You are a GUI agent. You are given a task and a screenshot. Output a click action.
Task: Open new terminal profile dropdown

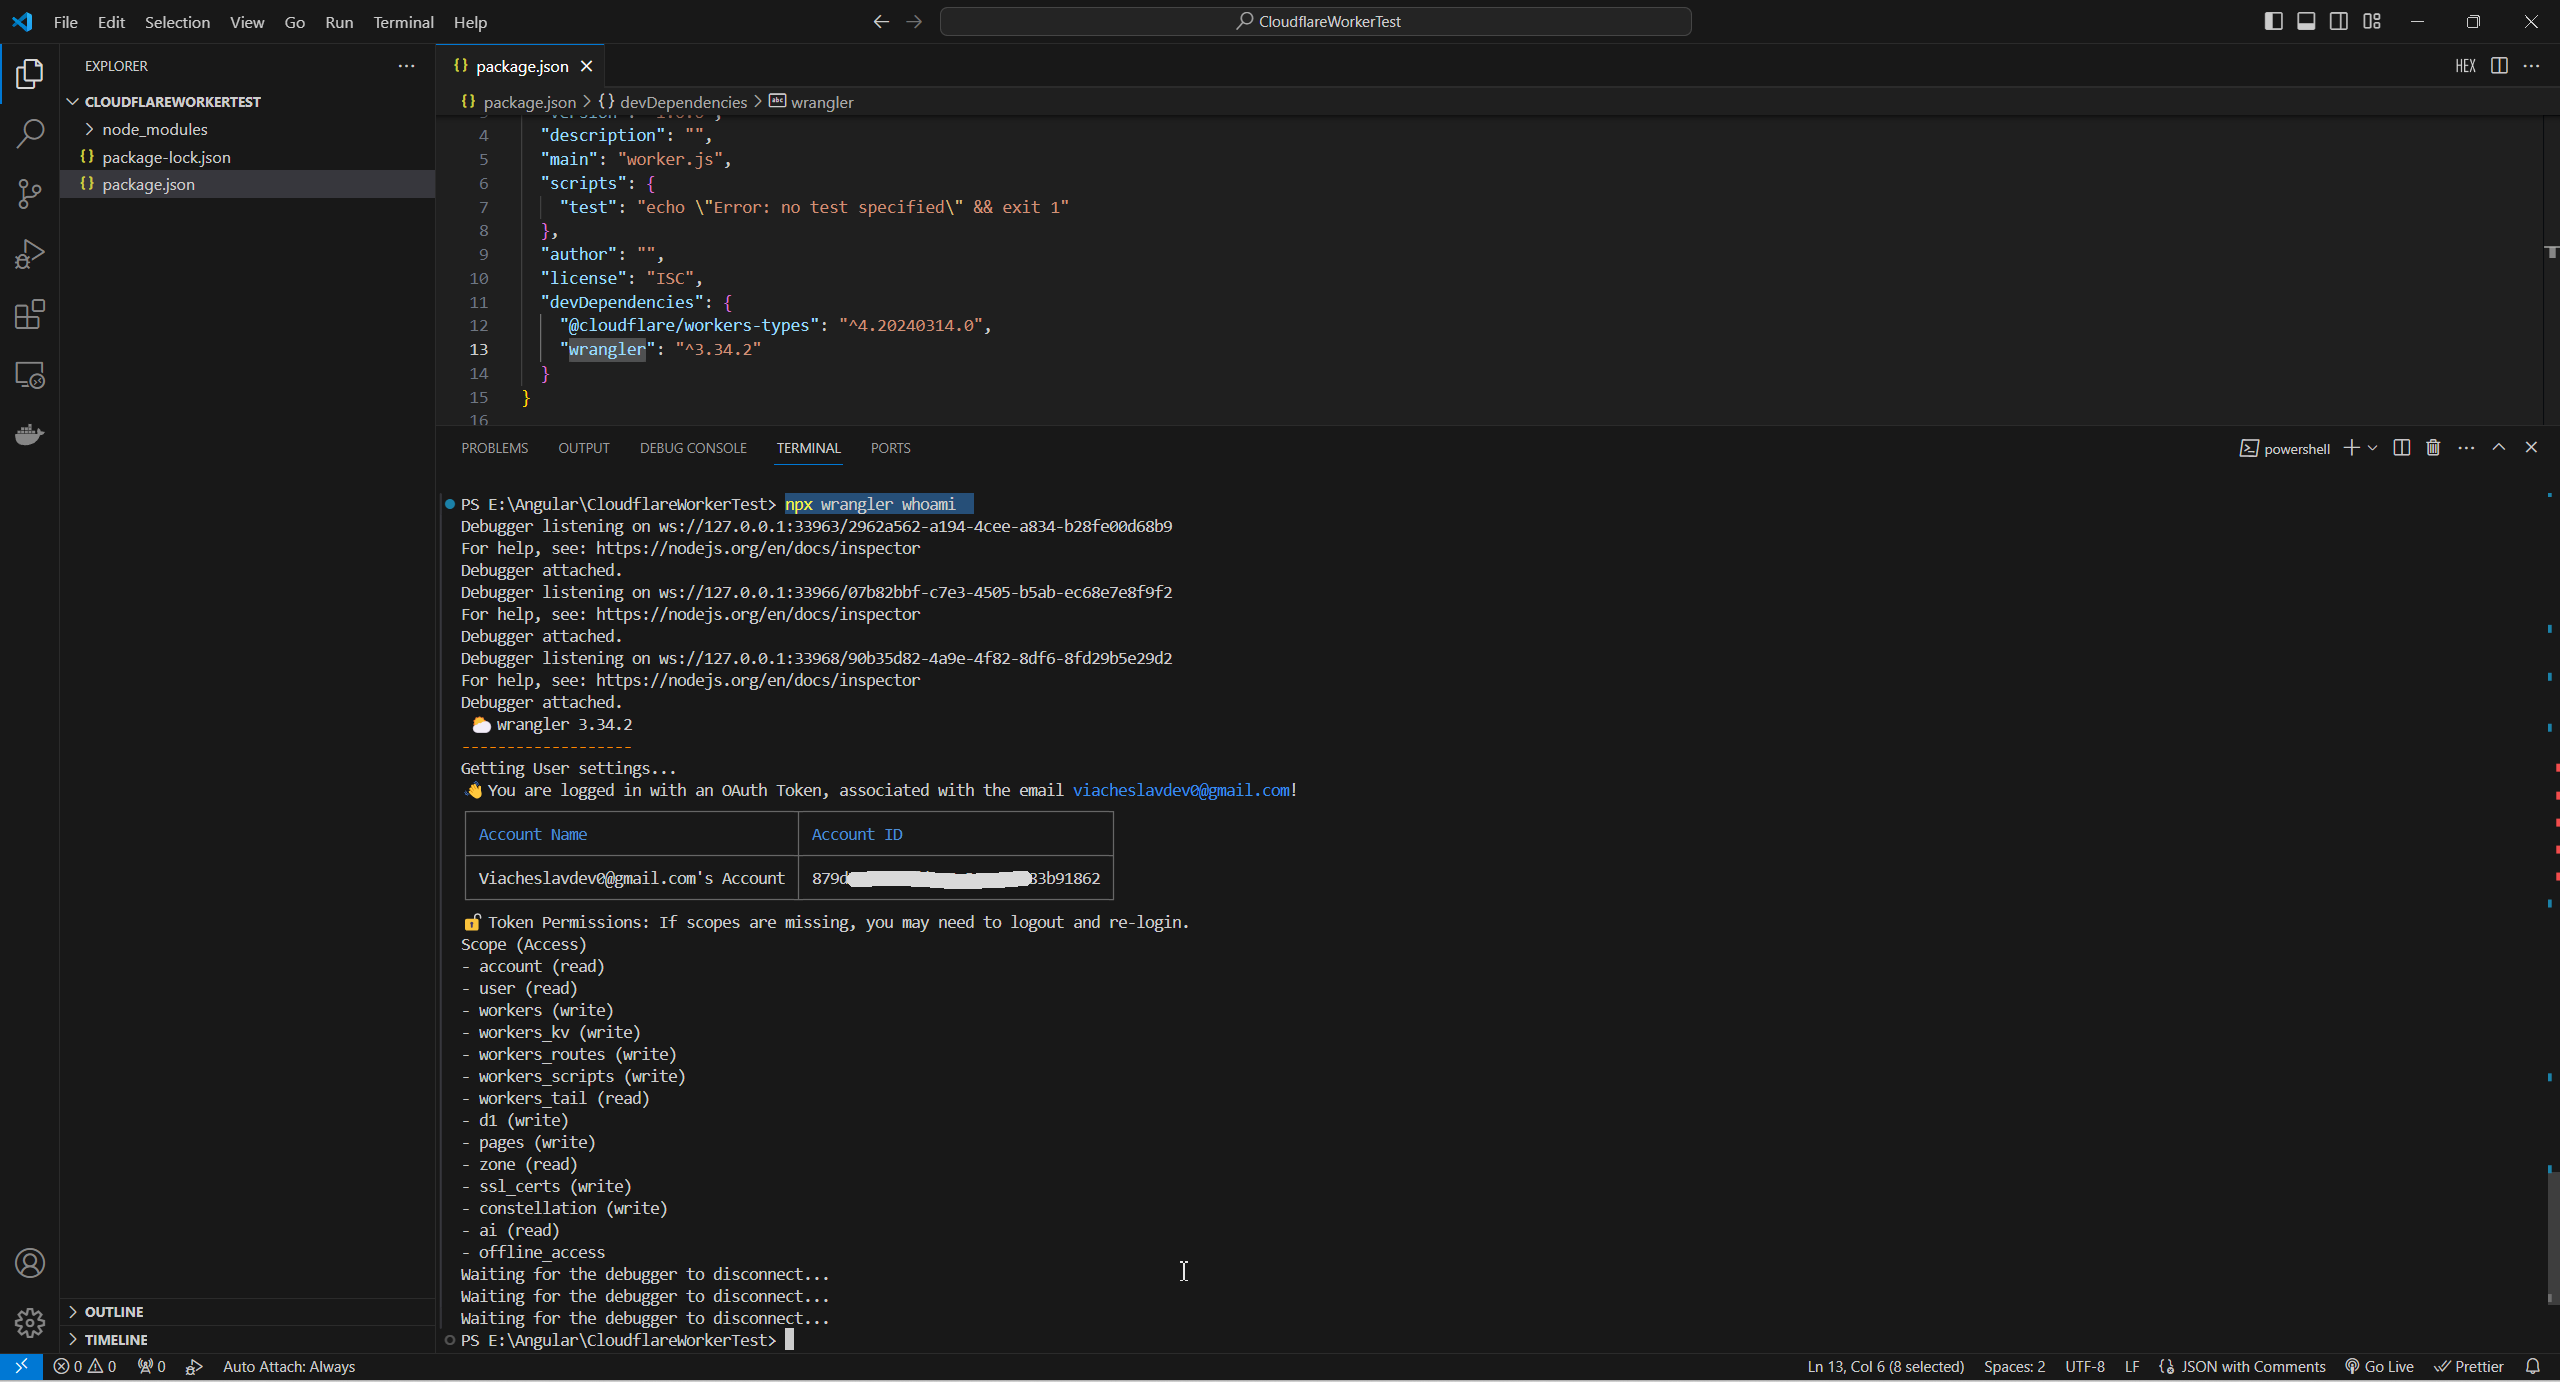2372,448
